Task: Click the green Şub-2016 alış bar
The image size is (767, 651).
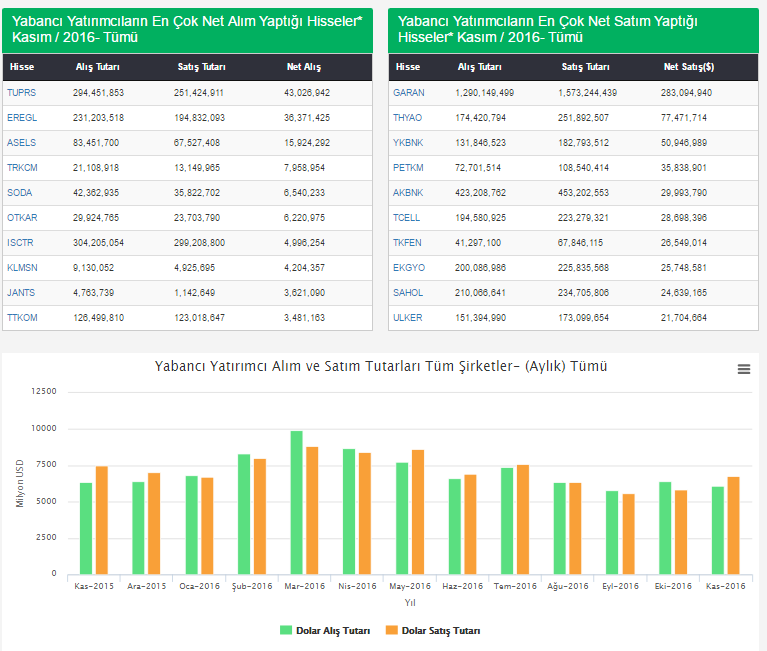Action: point(244,514)
